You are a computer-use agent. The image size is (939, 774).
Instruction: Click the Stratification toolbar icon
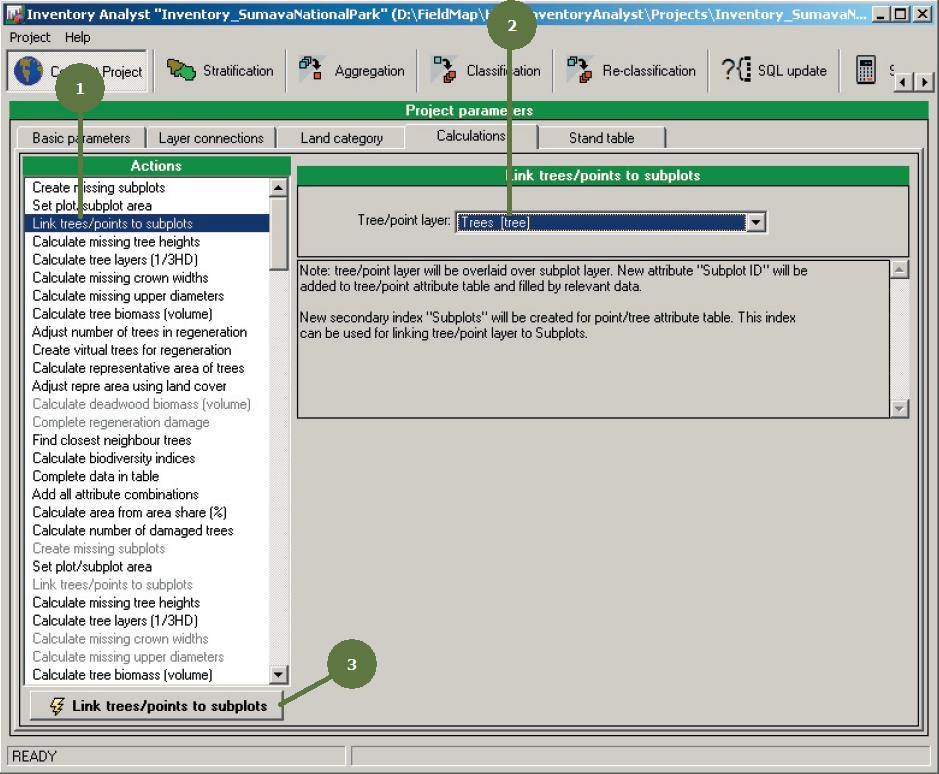pyautogui.click(x=182, y=71)
